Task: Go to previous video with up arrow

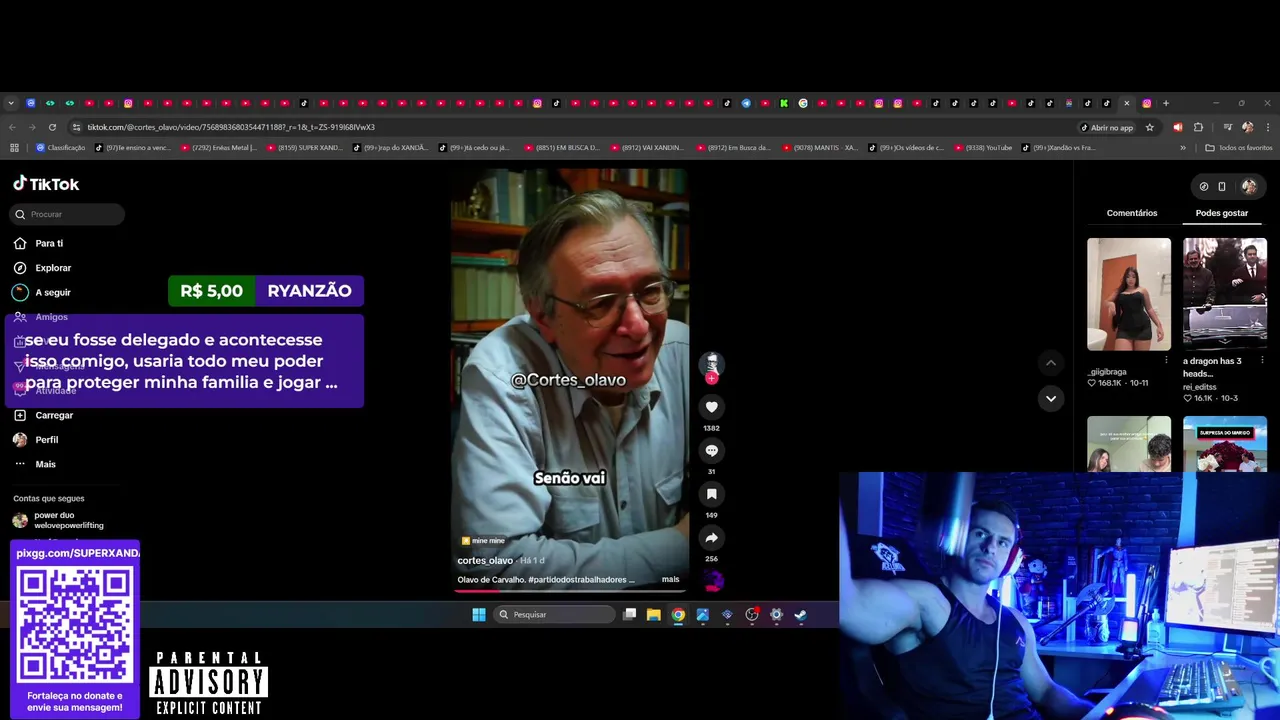Action: 1051,362
